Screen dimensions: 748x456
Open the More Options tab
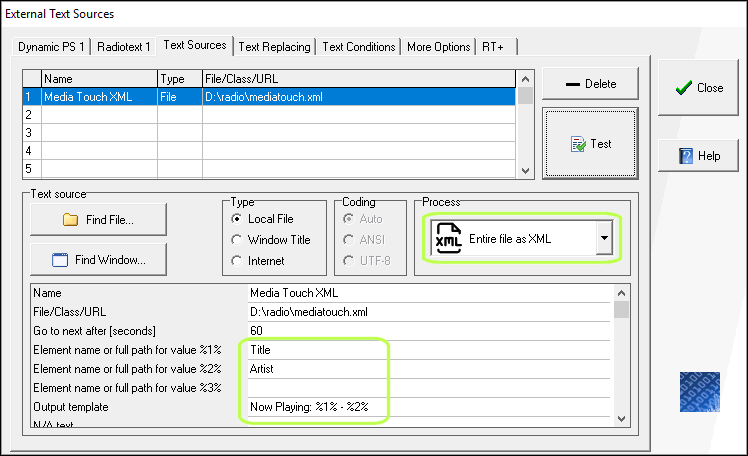point(438,47)
